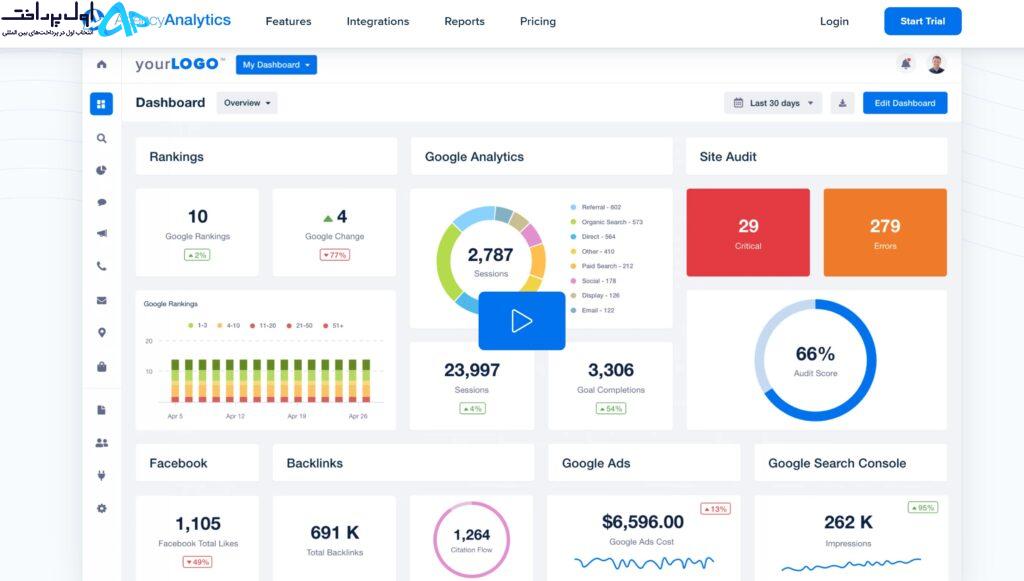1024x581 pixels.
Task: Open the pie chart icon in sidebar
Action: click(101, 170)
